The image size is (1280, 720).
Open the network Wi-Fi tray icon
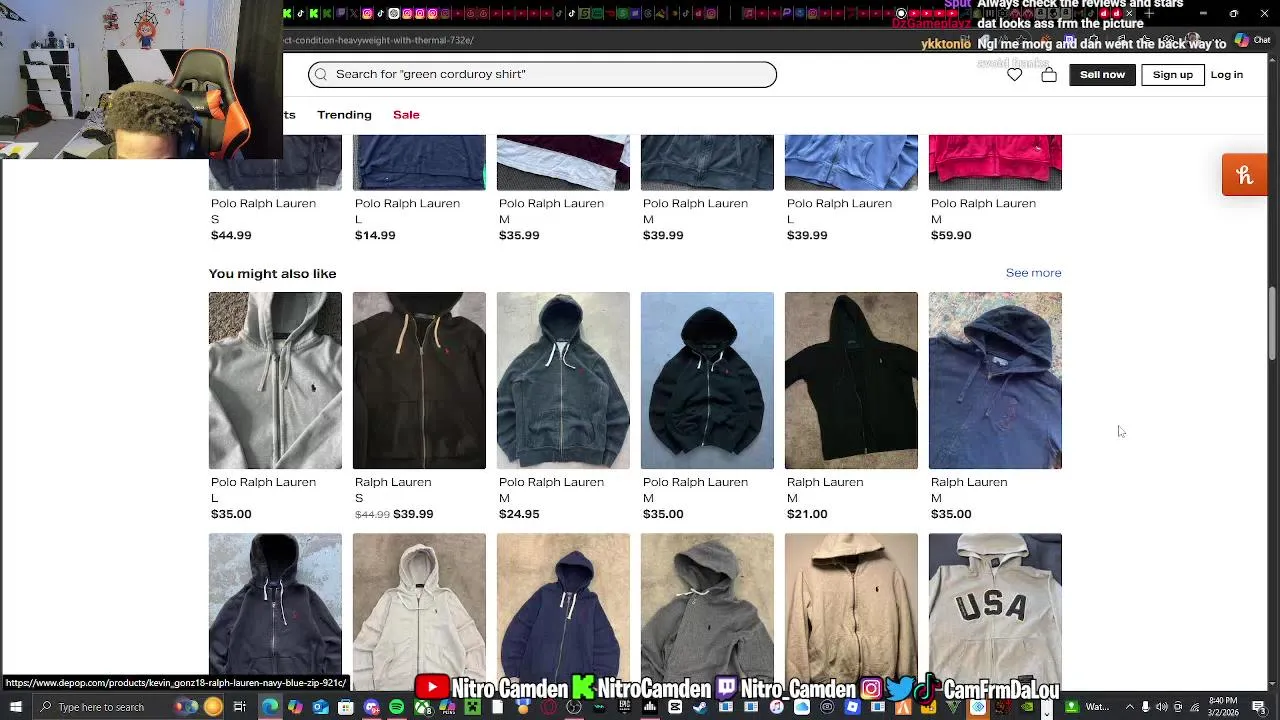coord(1194,707)
